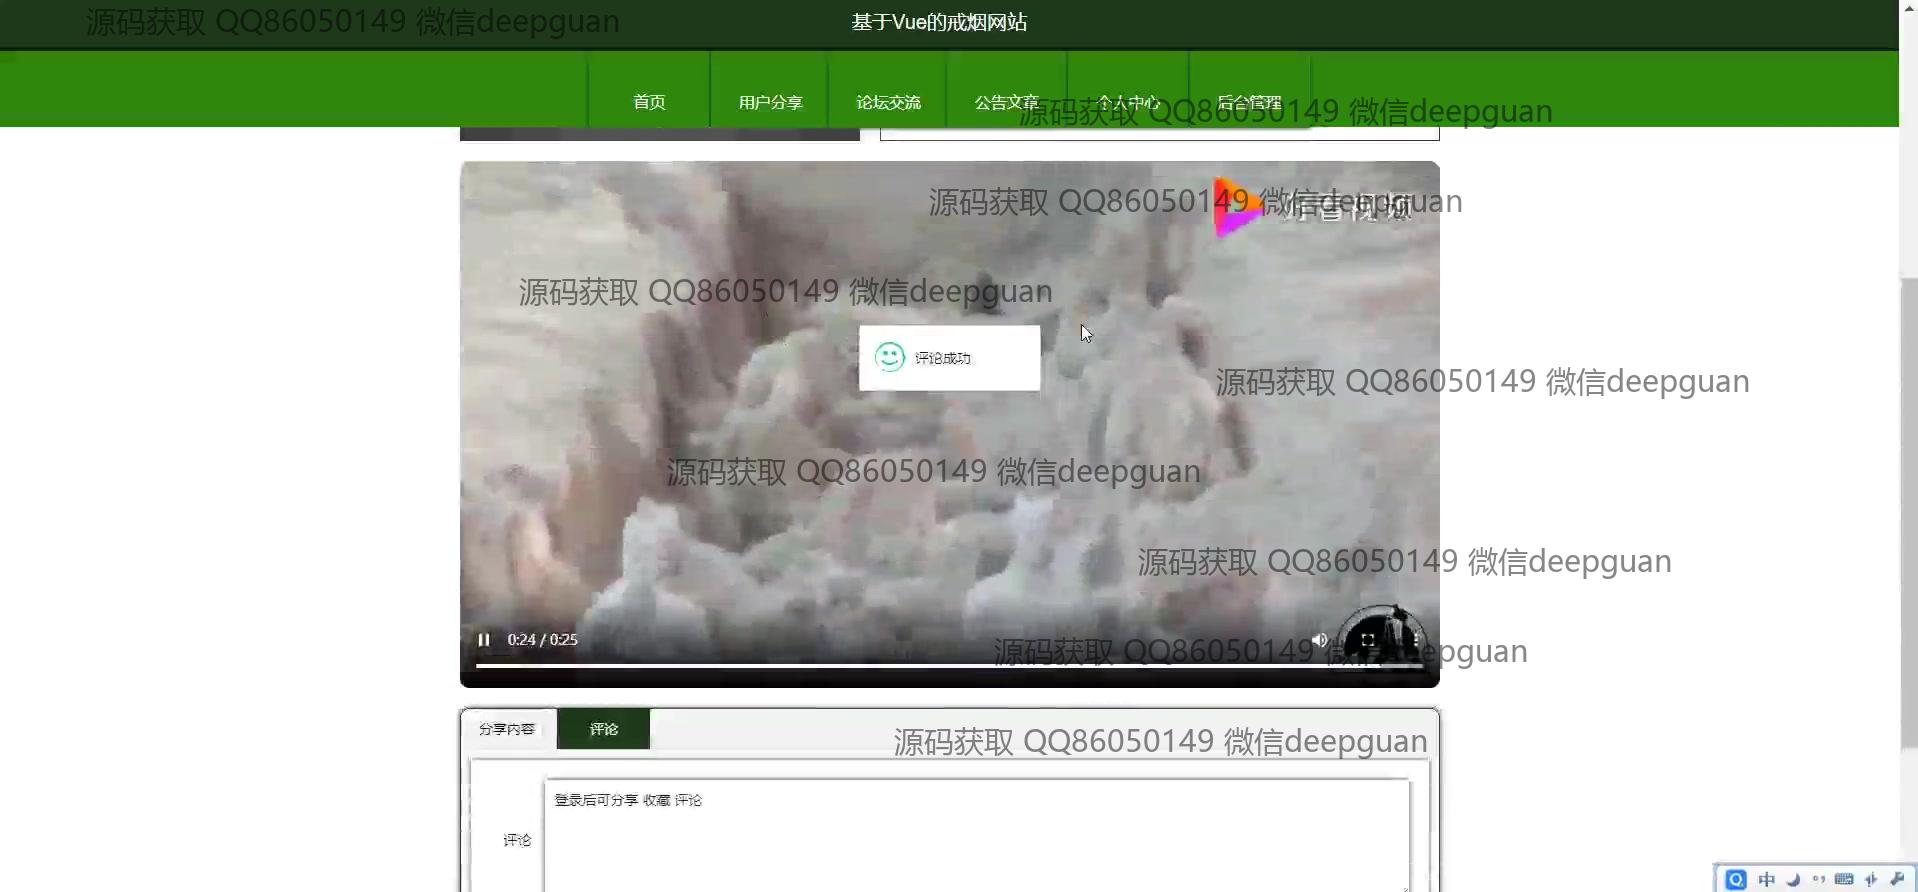This screenshot has height=892, width=1918.
Task: Toggle 中 Chinese/English input mode
Action: click(1766, 879)
